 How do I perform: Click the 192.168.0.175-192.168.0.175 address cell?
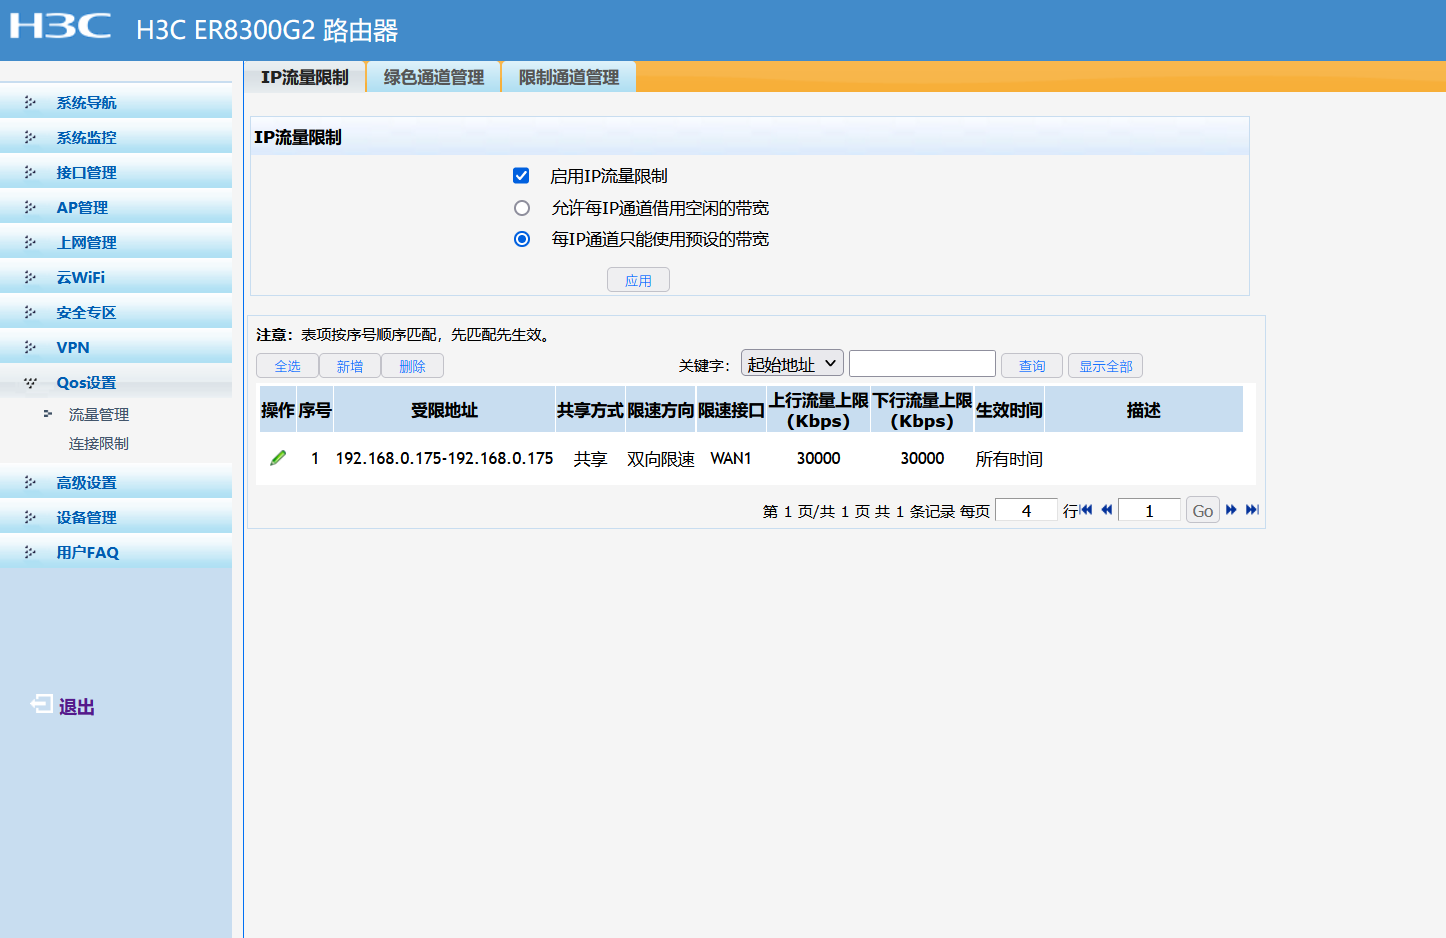pyautogui.click(x=444, y=458)
